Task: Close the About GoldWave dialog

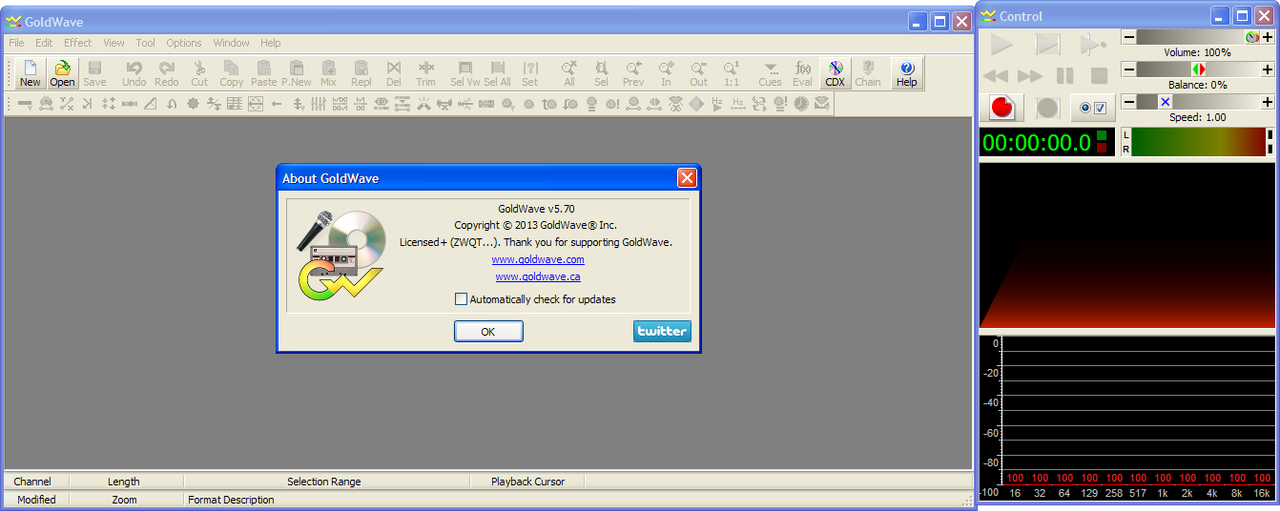Action: tap(687, 178)
